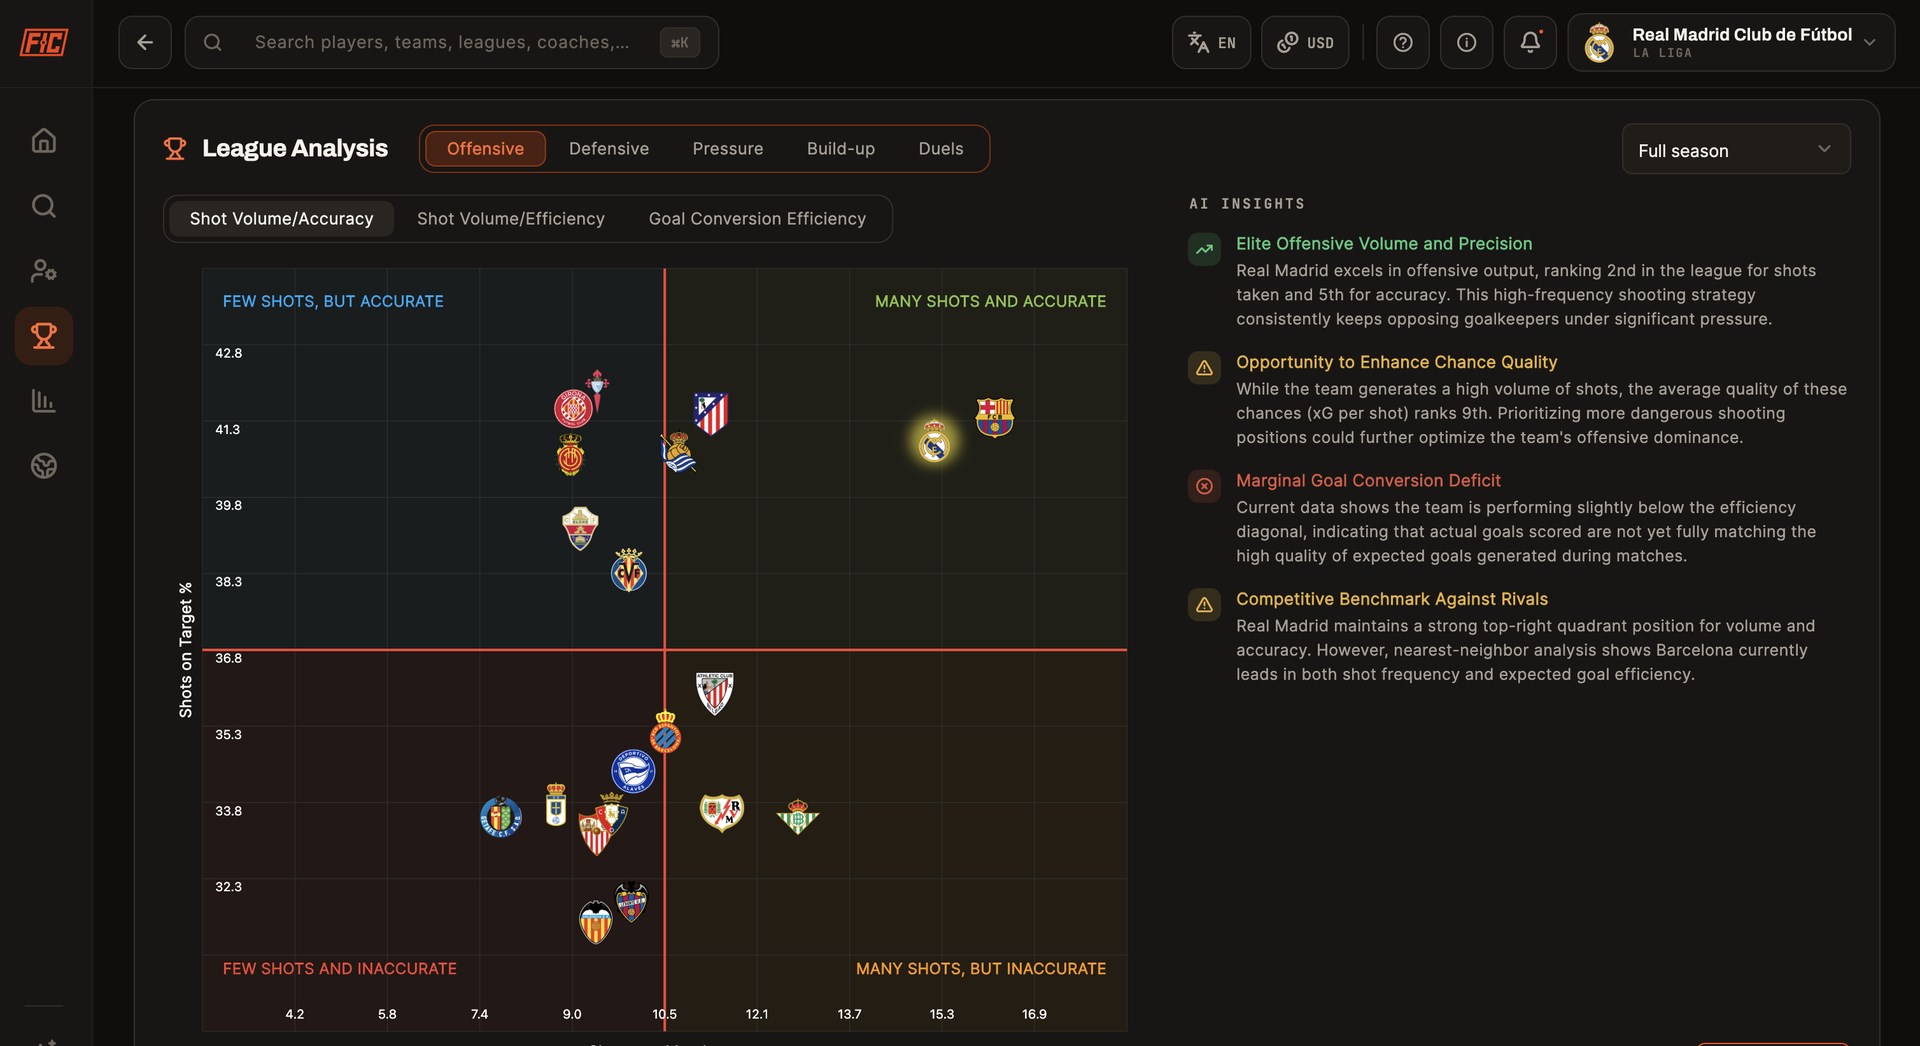The width and height of the screenshot is (1920, 1046).
Task: Select the Espanyol crest on chart
Action: (x=666, y=732)
